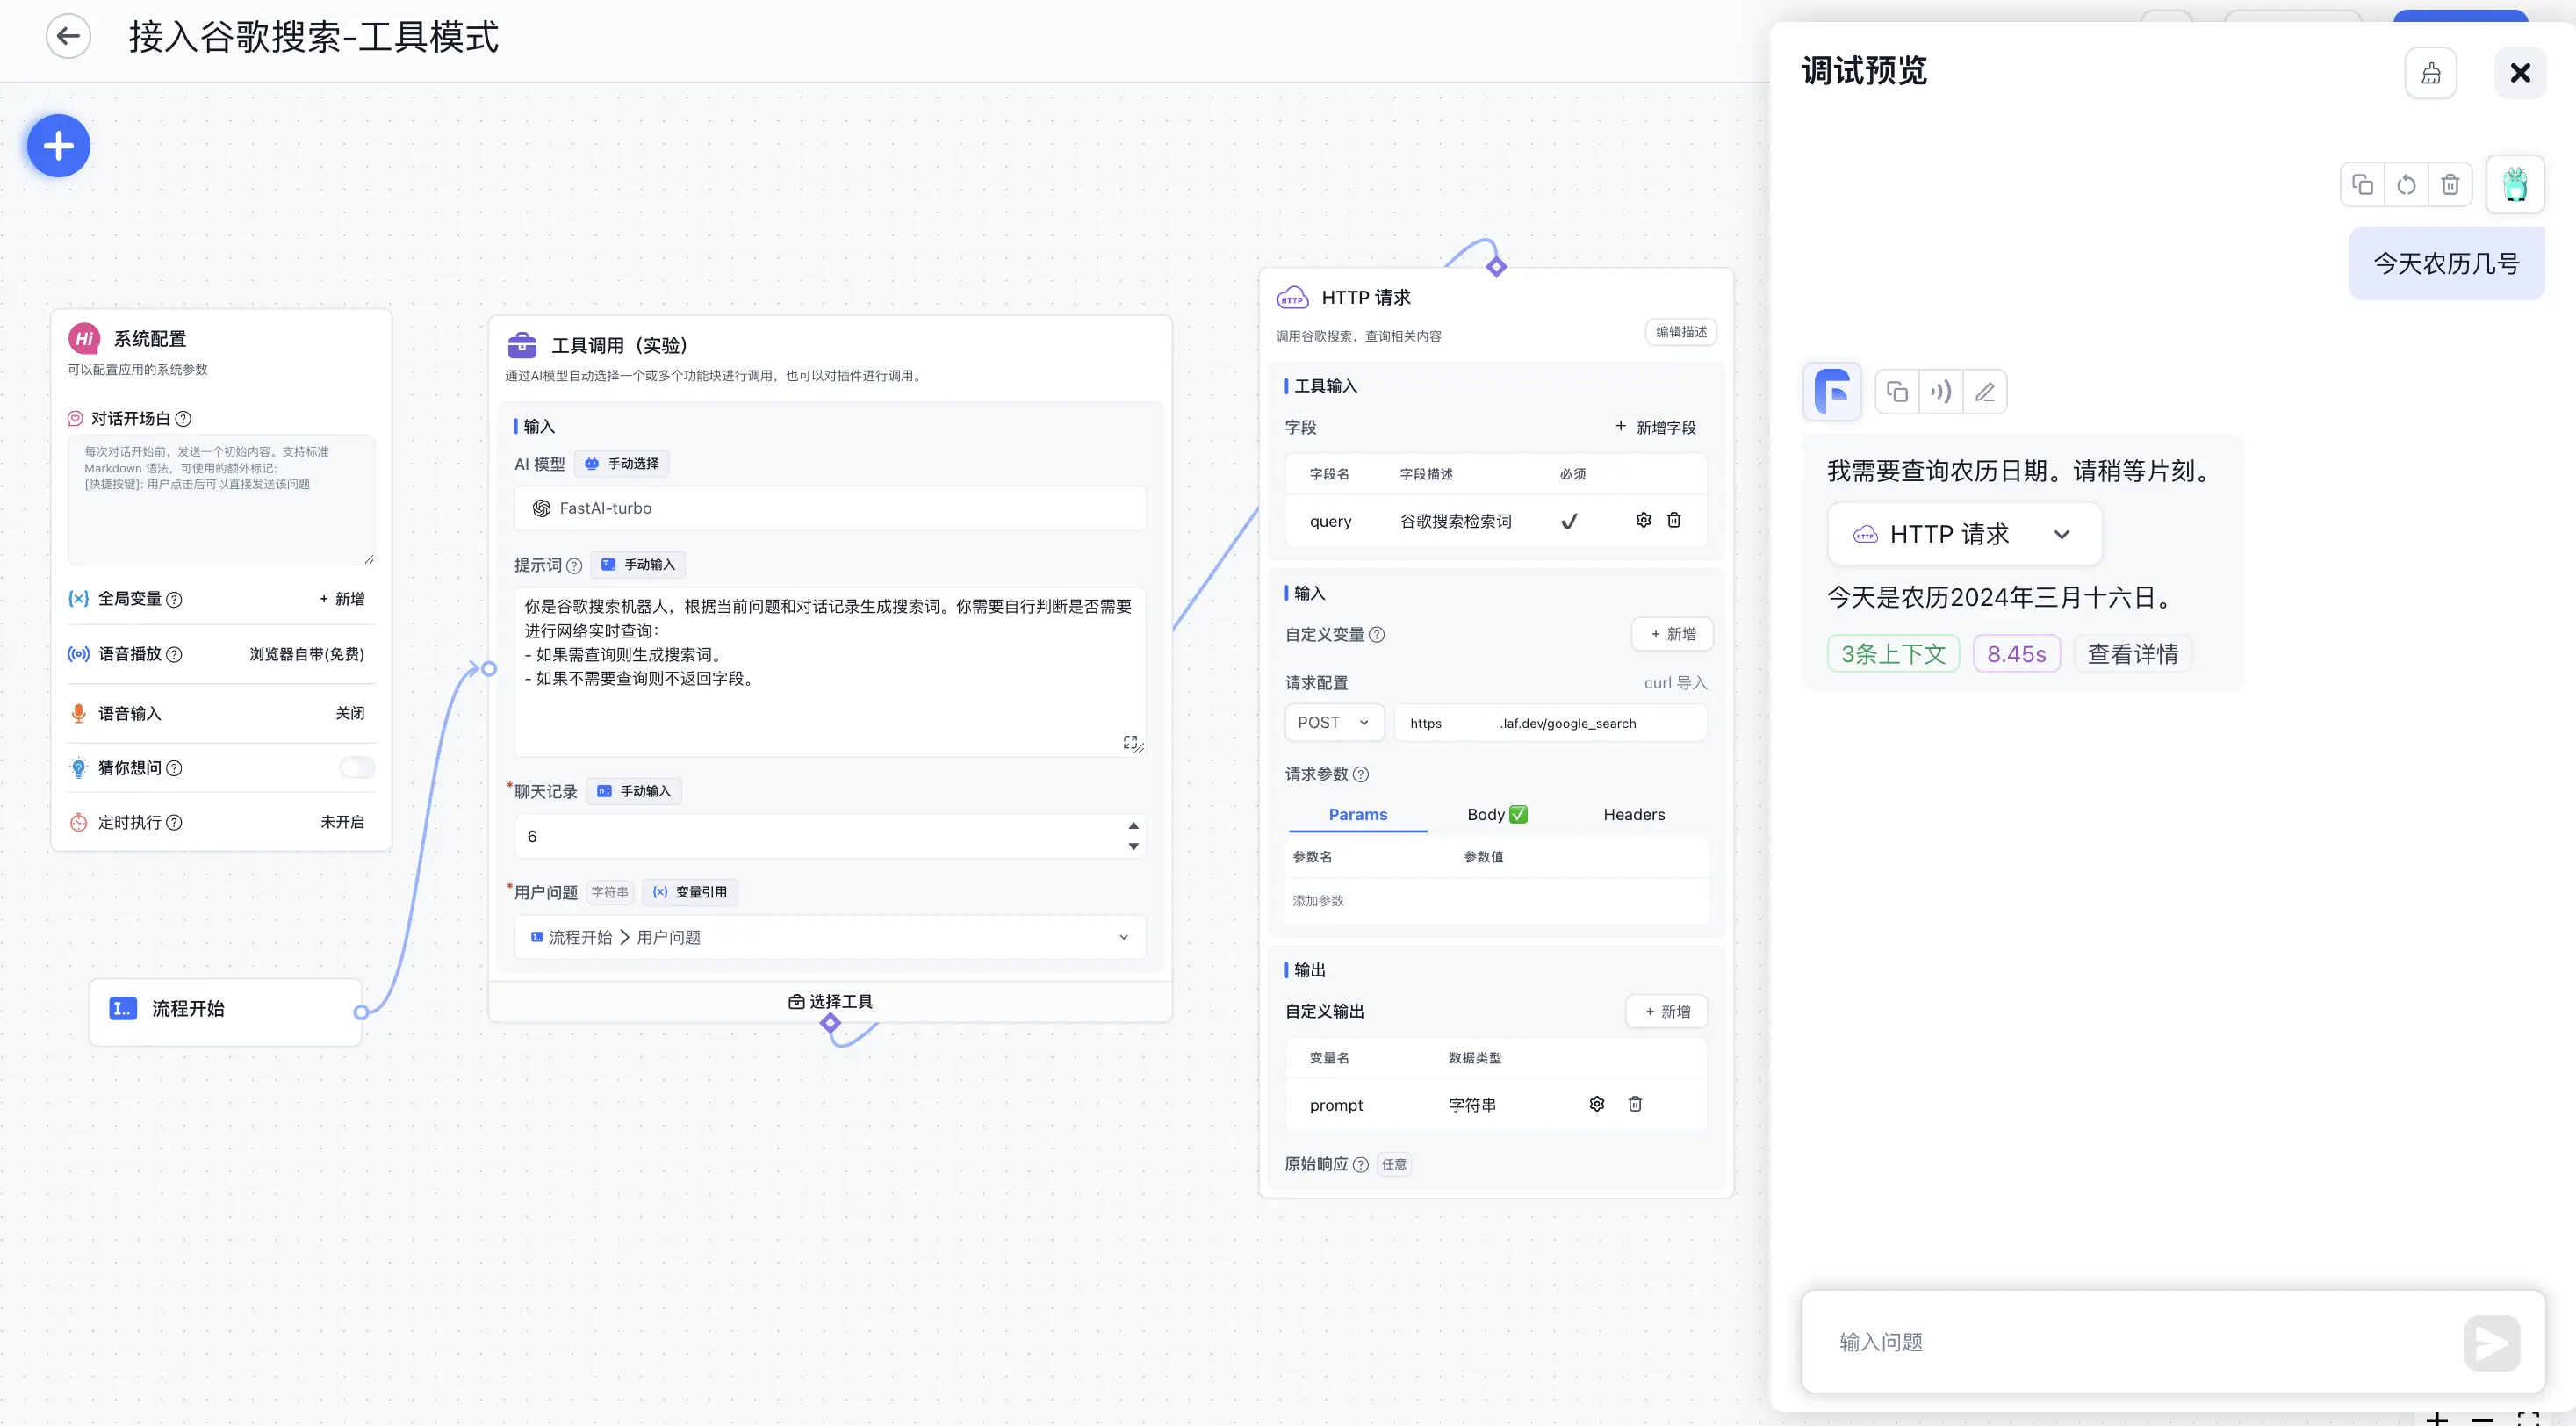Click the clear chat broom icon
Screen dimensions: 2576x1426
(2430, 73)
